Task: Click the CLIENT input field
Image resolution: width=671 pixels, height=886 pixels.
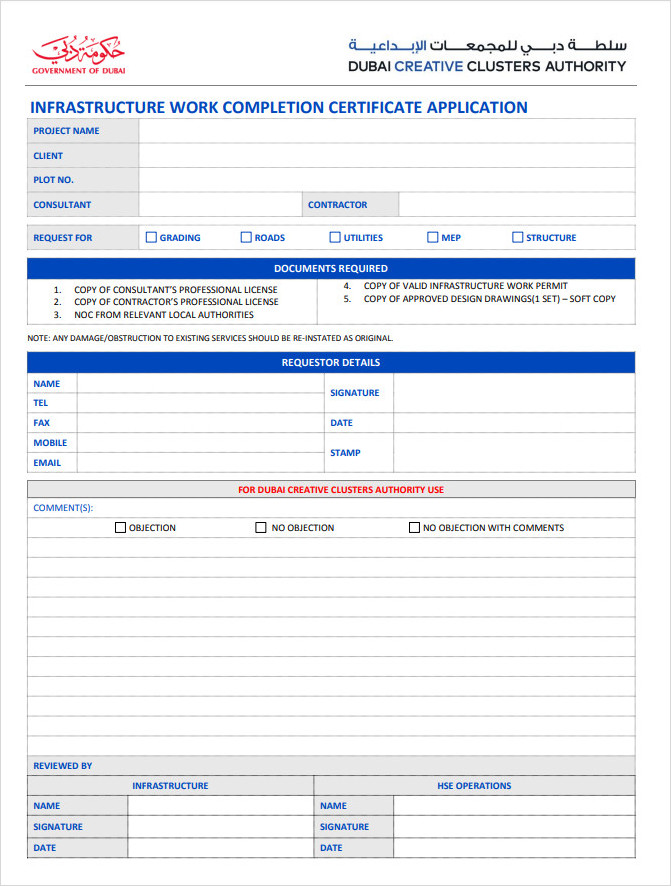Action: coord(387,155)
